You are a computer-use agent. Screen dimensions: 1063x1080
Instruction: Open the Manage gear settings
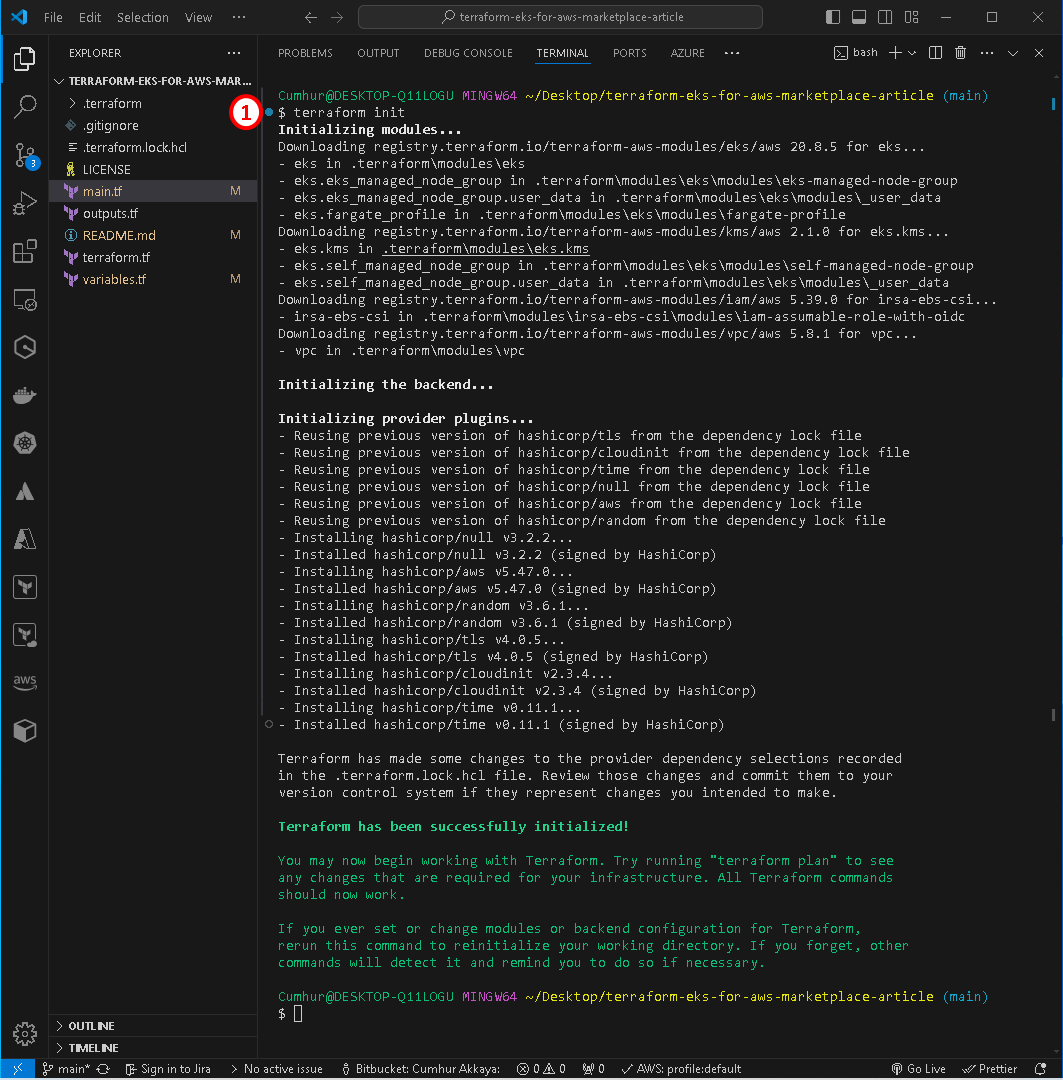tap(25, 1033)
